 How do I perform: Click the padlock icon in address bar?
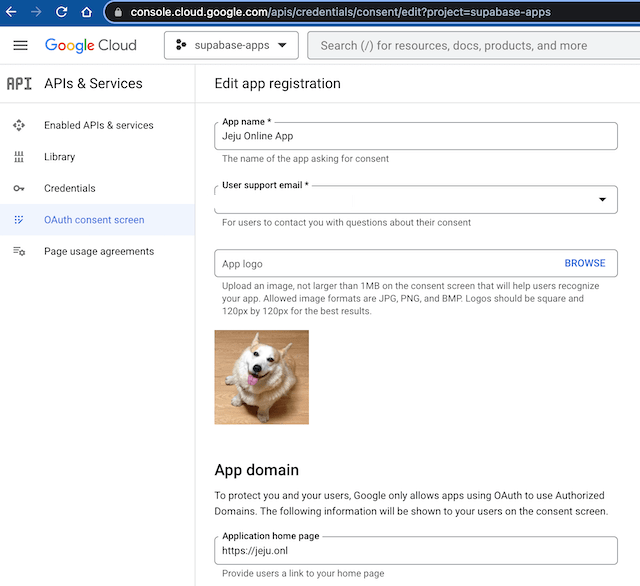coord(118,12)
